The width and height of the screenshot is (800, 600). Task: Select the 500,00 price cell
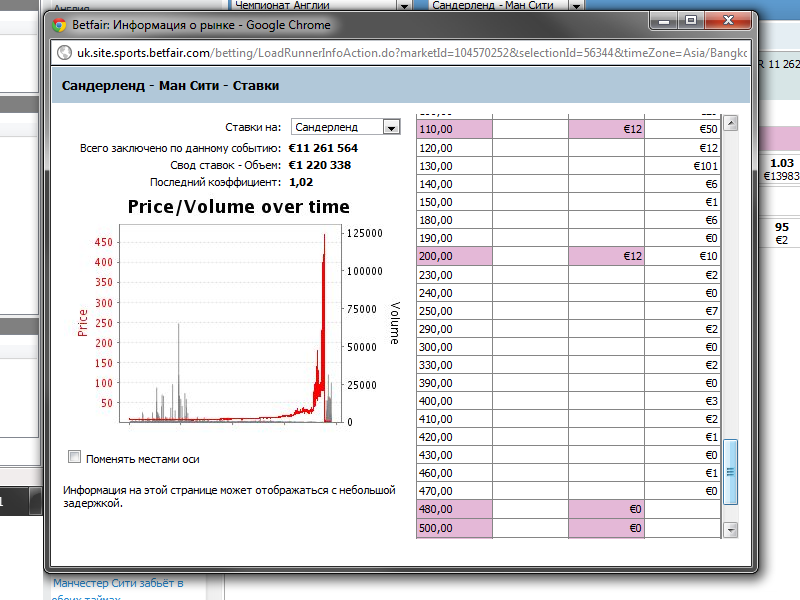pyautogui.click(x=454, y=528)
